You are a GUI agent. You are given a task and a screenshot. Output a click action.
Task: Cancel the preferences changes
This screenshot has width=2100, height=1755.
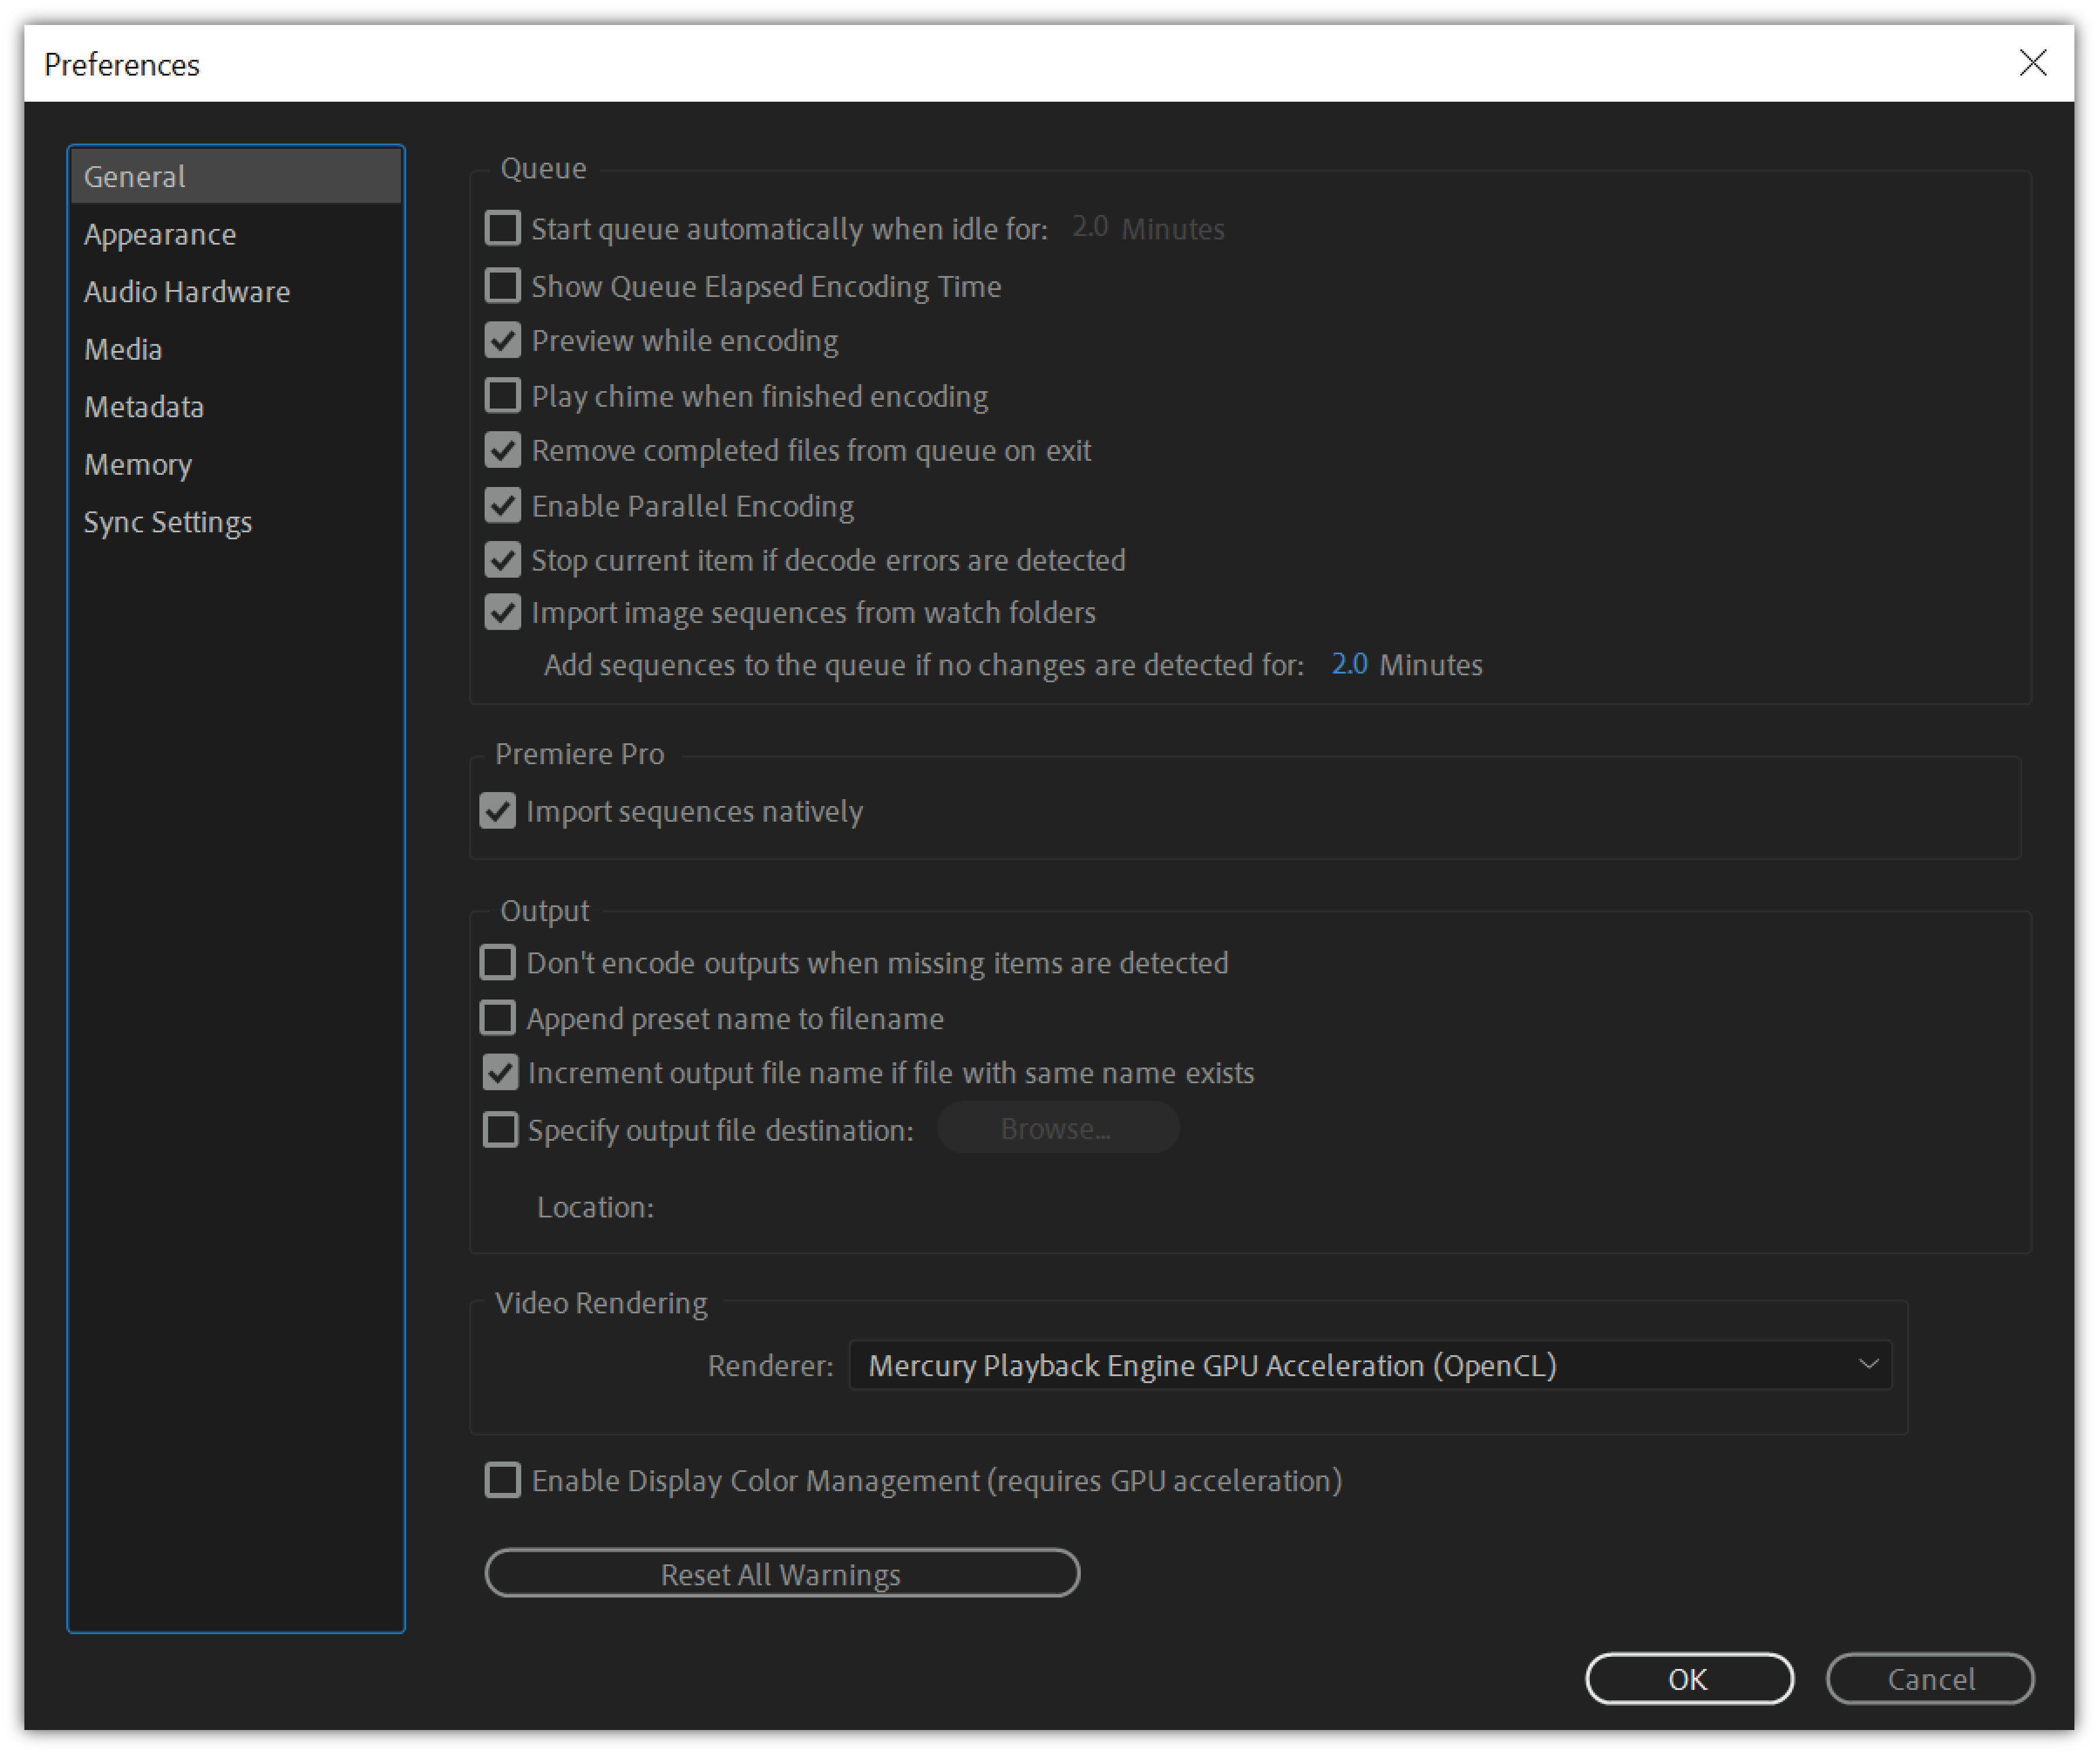pyautogui.click(x=1929, y=1679)
